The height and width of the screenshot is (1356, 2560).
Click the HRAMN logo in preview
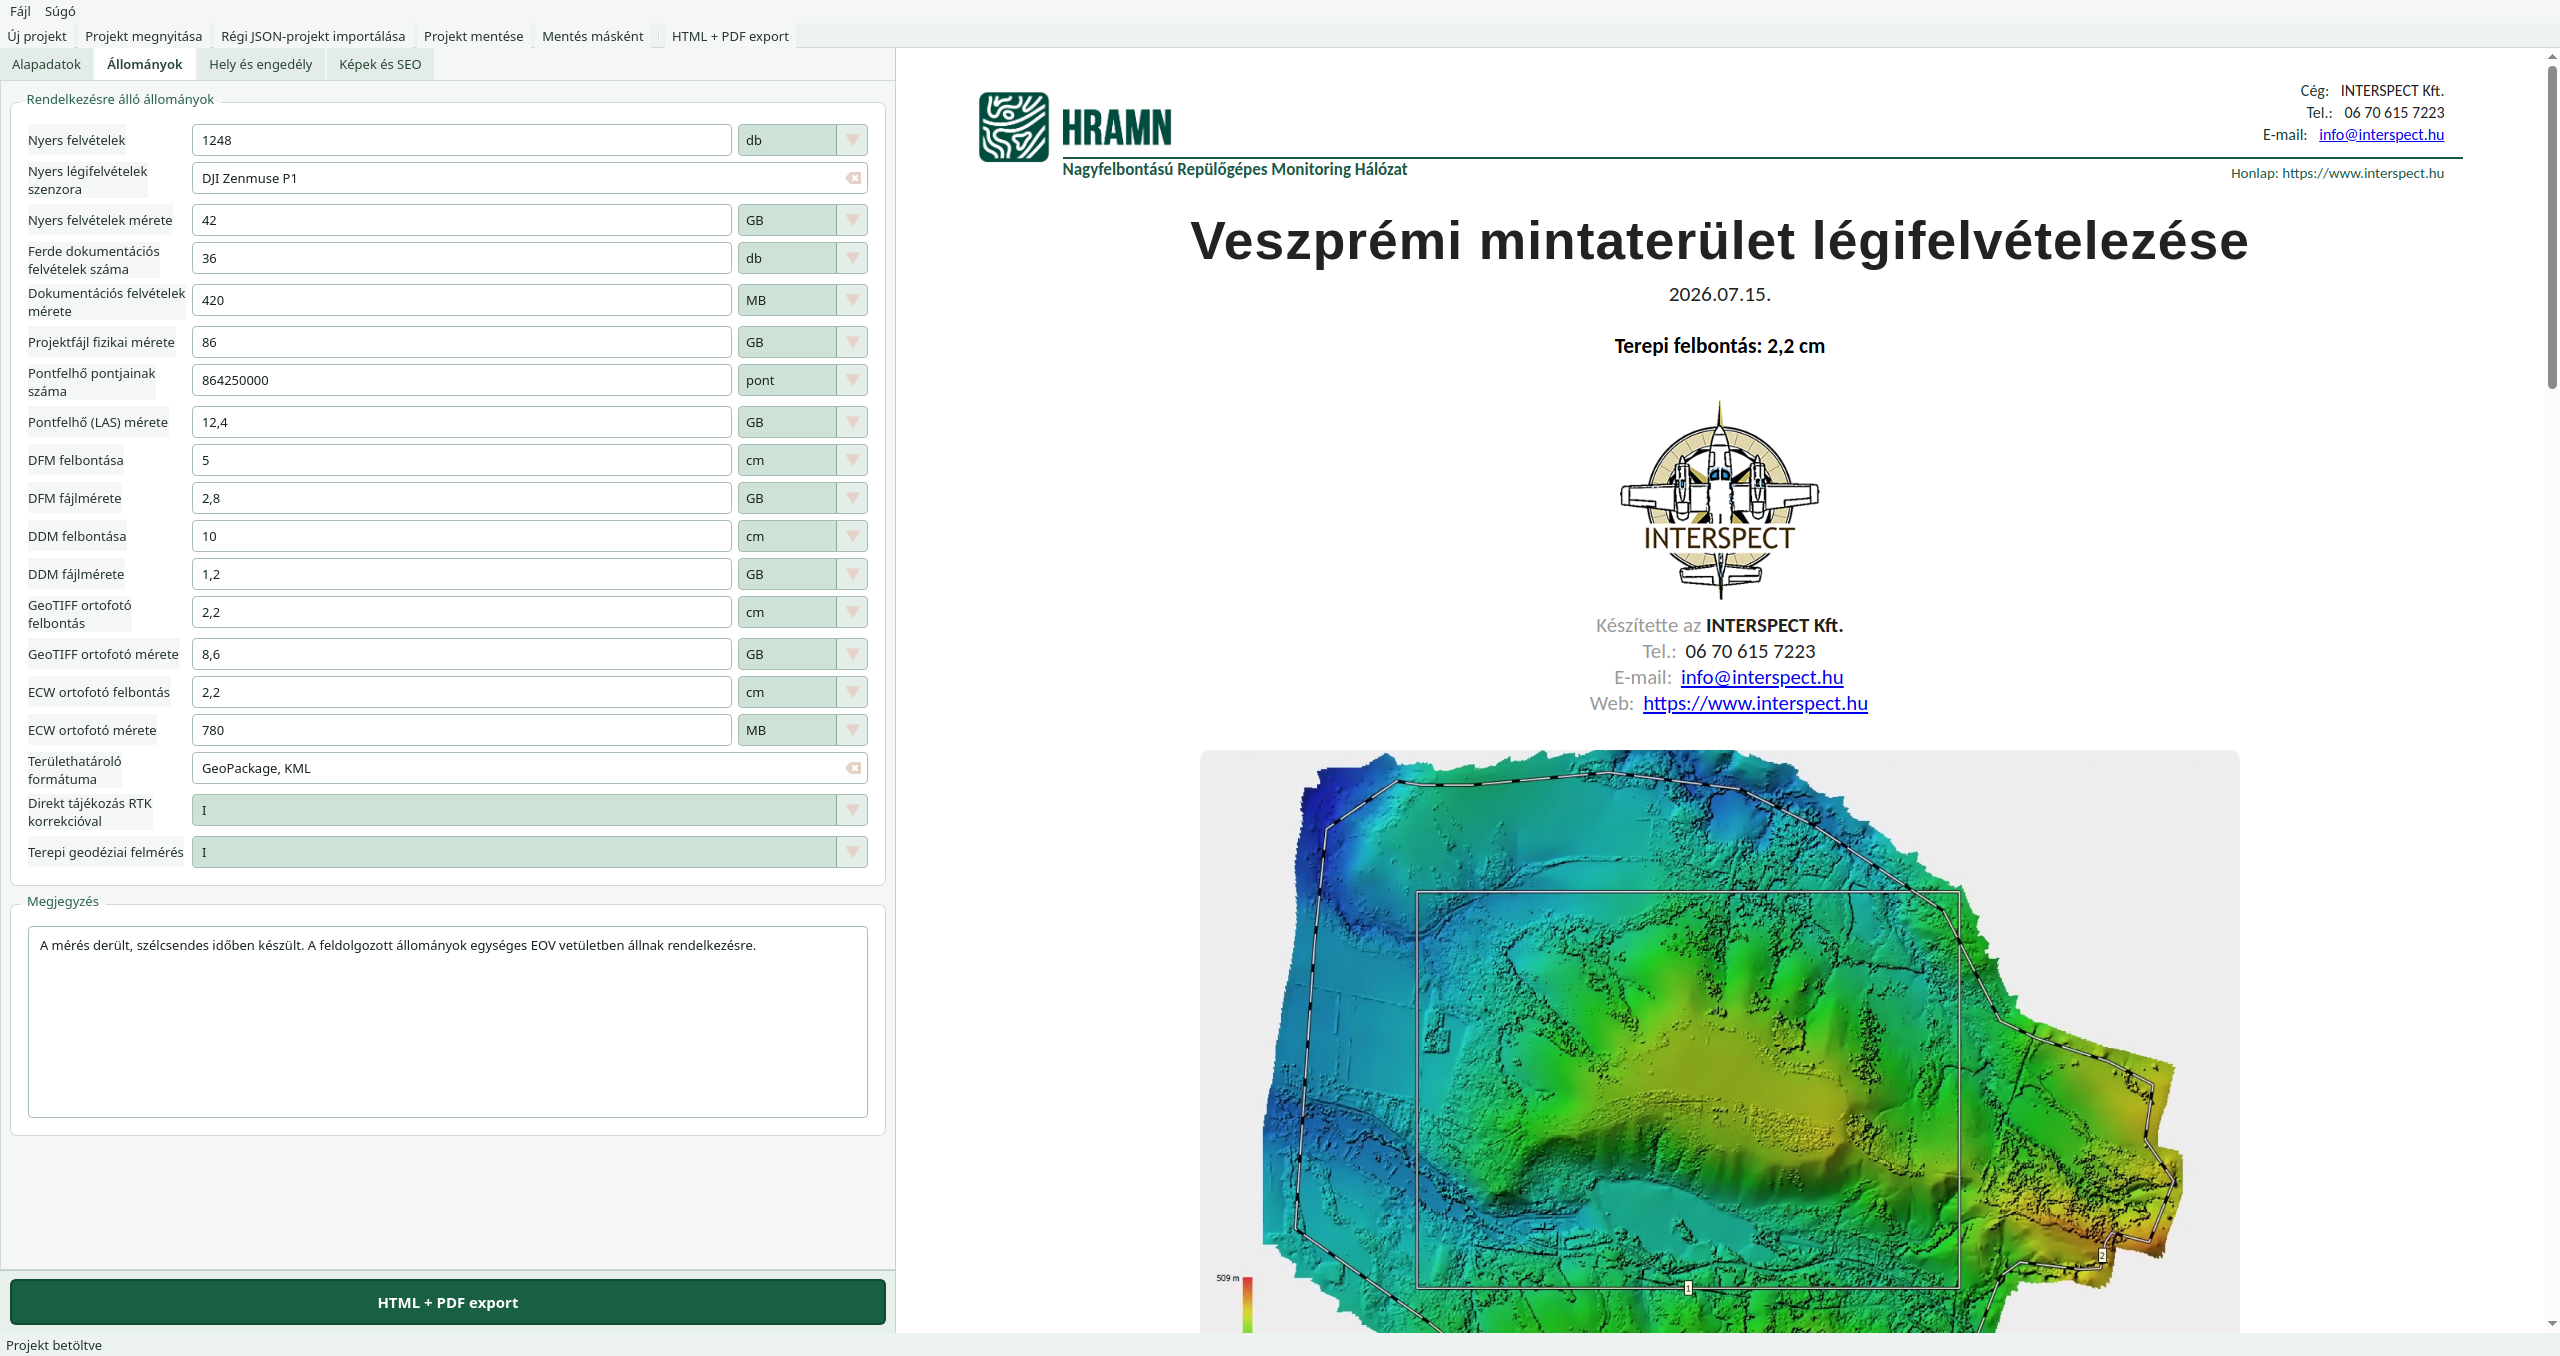(x=1075, y=127)
